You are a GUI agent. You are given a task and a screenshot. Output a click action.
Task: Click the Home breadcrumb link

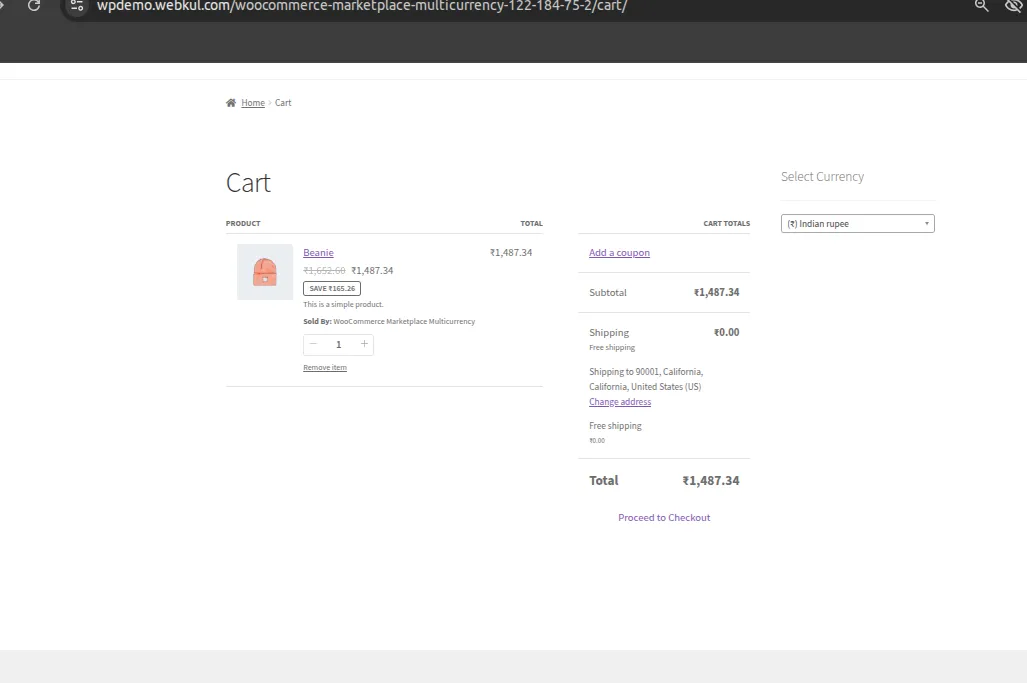tap(253, 103)
